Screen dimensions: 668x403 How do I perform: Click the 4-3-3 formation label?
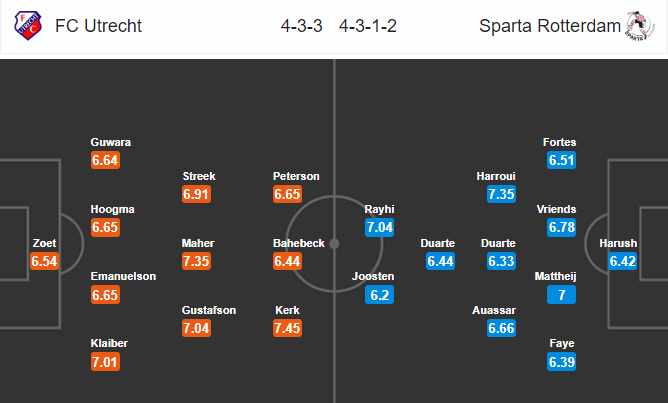[x=302, y=26]
